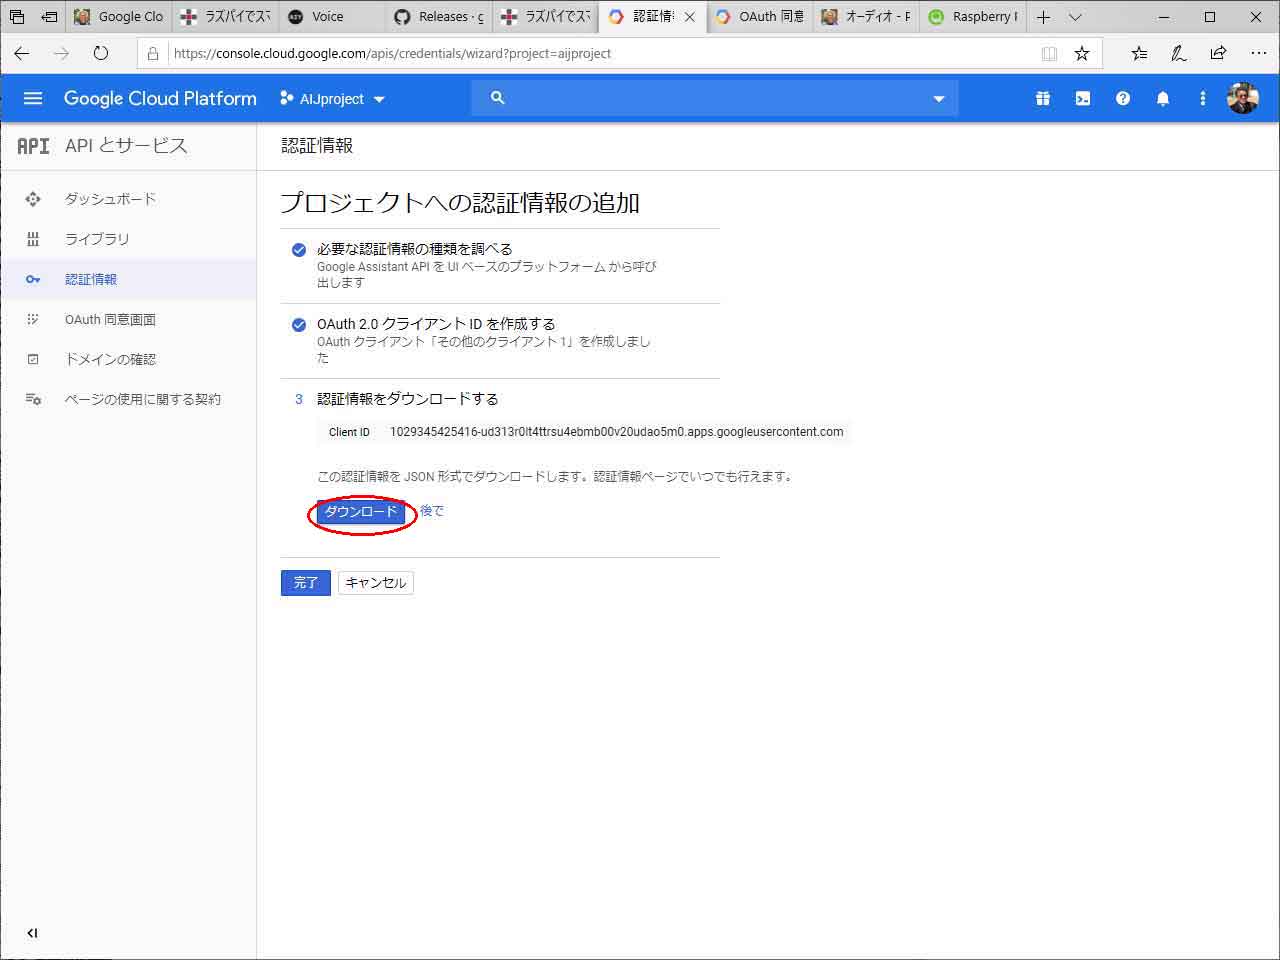This screenshot has width=1280, height=960.
Task: Click the set-tabs-aside icon
Action: coord(49,17)
